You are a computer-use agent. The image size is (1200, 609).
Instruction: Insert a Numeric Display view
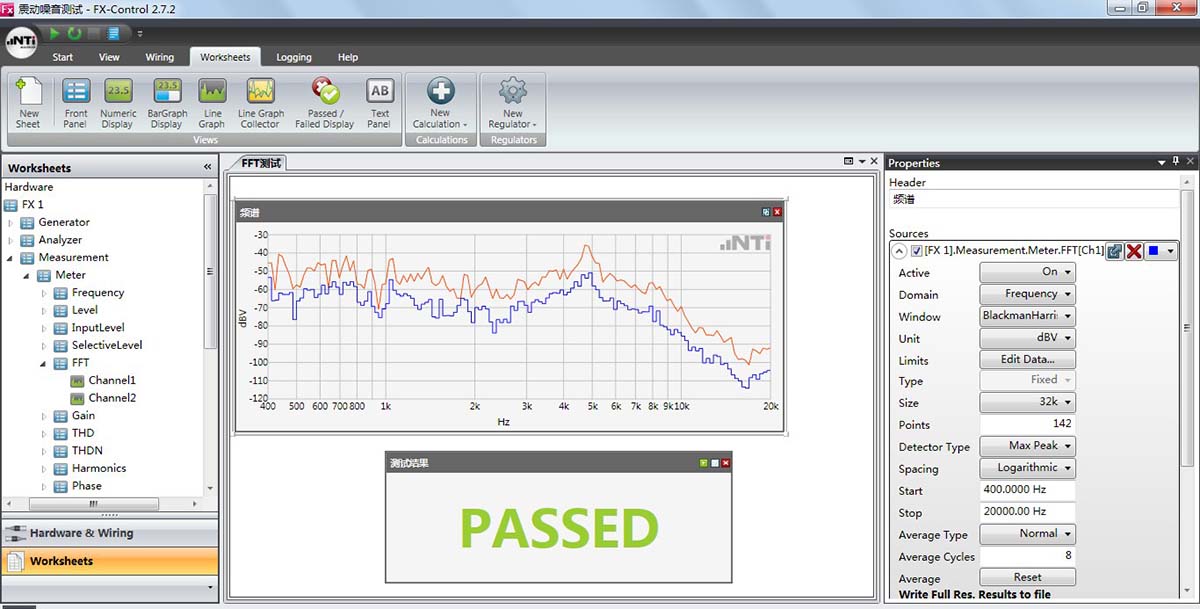(118, 103)
